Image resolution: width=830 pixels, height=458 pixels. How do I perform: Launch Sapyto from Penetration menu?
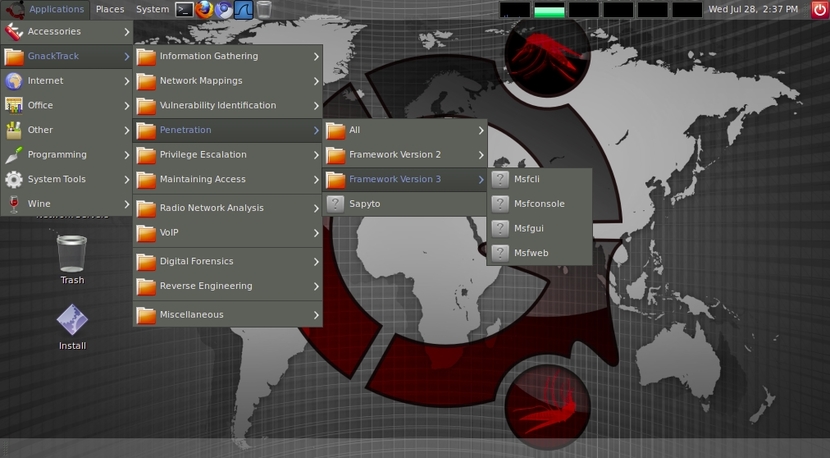[x=404, y=204]
